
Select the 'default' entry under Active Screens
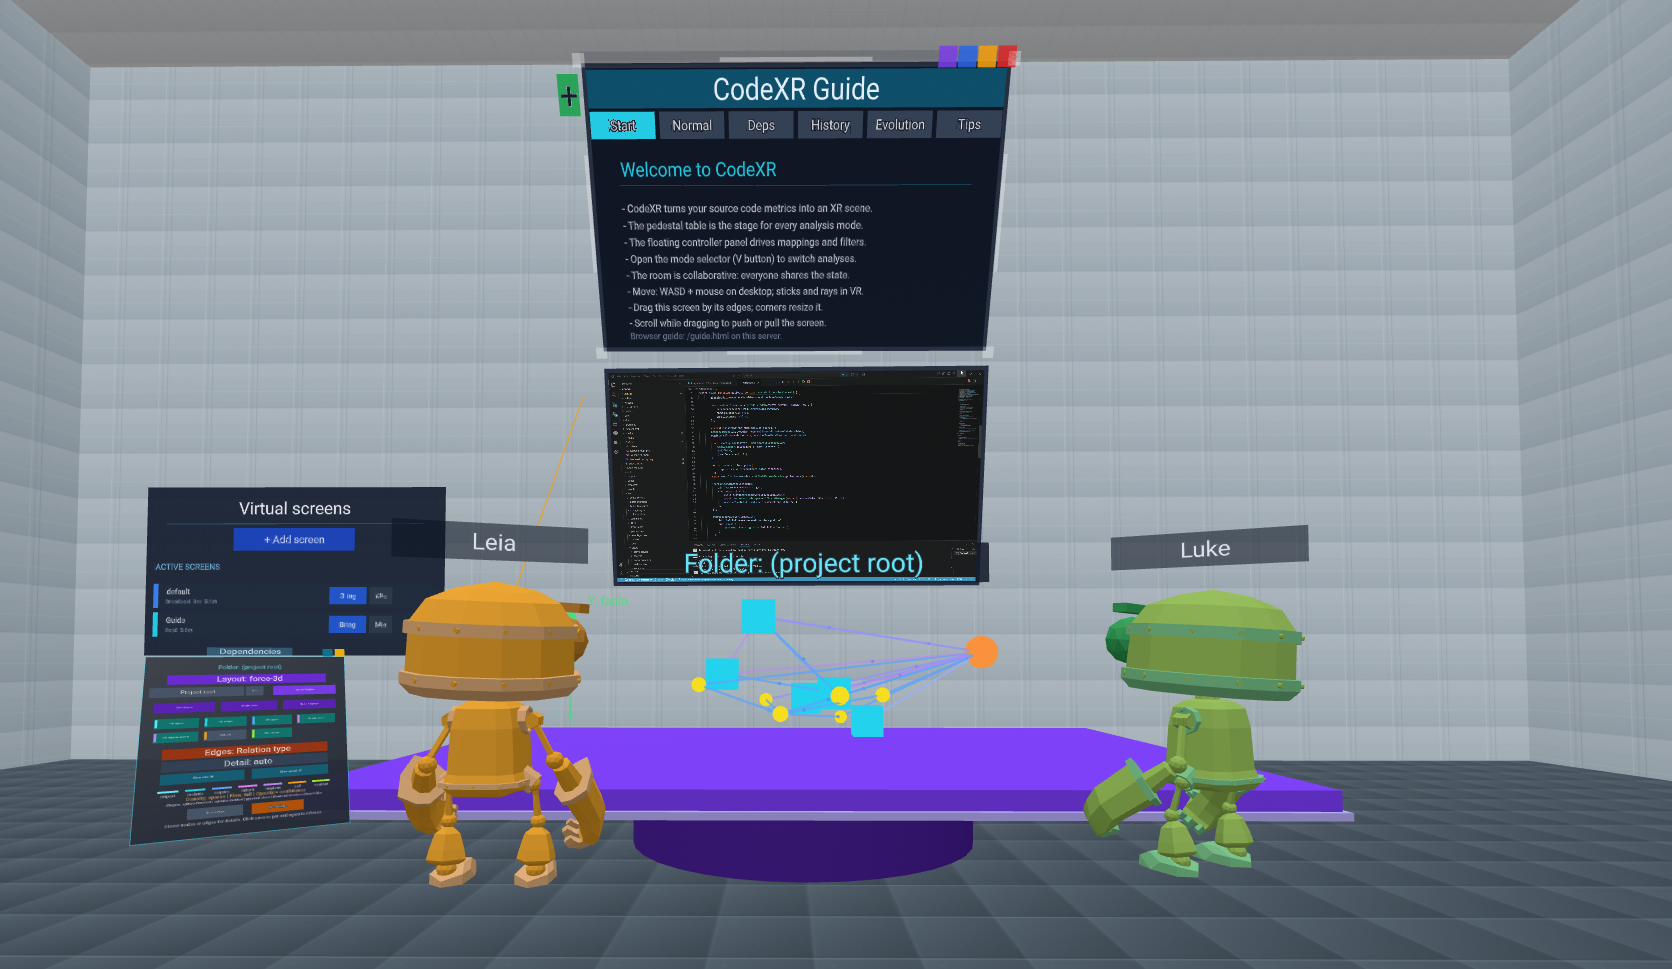pos(178,591)
